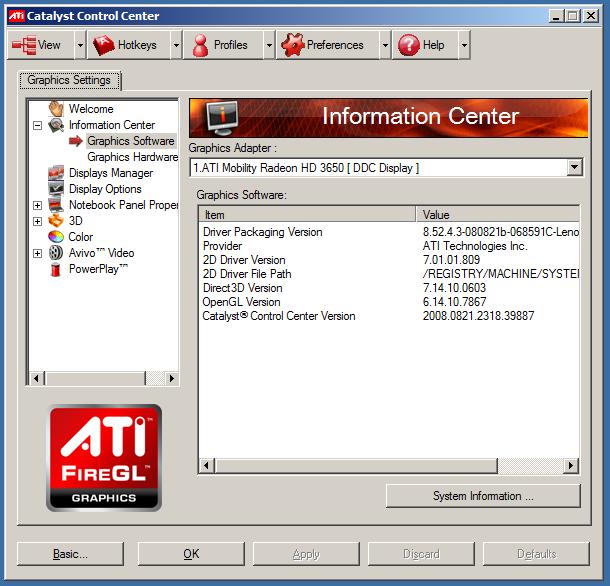Click the Defaults button
This screenshot has height=586, width=610.
click(x=536, y=554)
